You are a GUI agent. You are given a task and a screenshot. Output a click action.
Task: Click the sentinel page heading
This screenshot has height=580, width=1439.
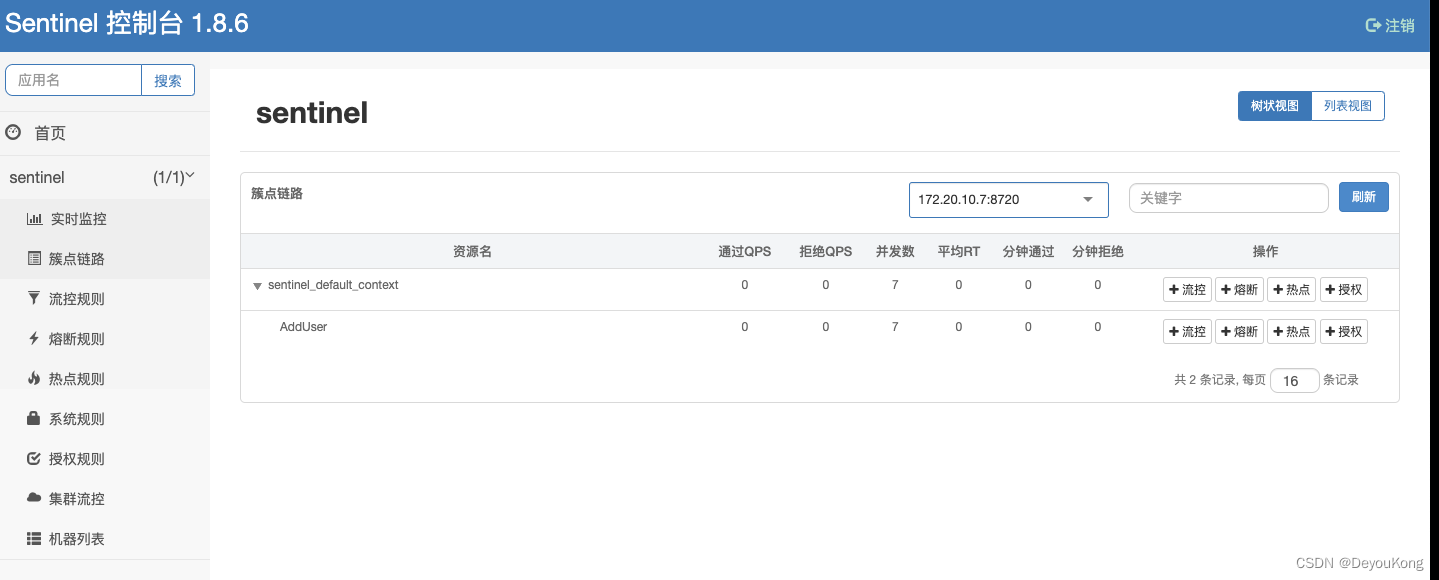click(312, 113)
